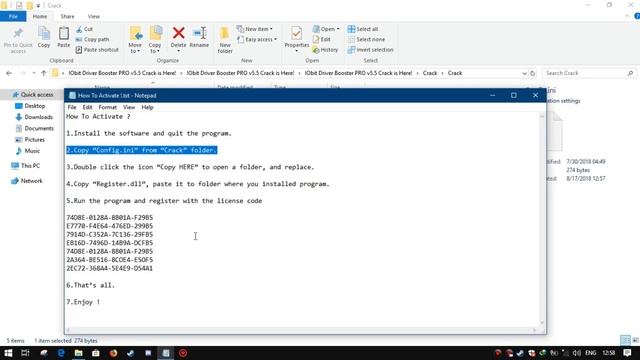This screenshot has width=640, height=360.
Task: Open file Properties from ribbon
Action: point(297,39)
